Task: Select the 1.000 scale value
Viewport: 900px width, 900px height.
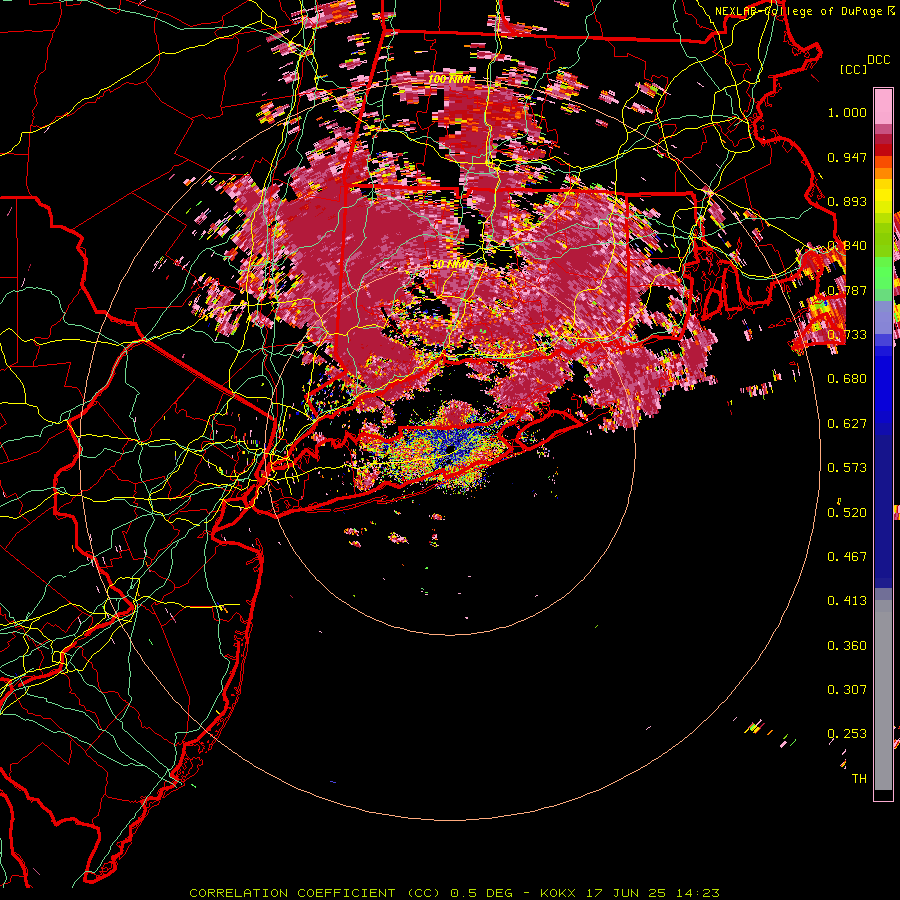Action: coord(847,112)
